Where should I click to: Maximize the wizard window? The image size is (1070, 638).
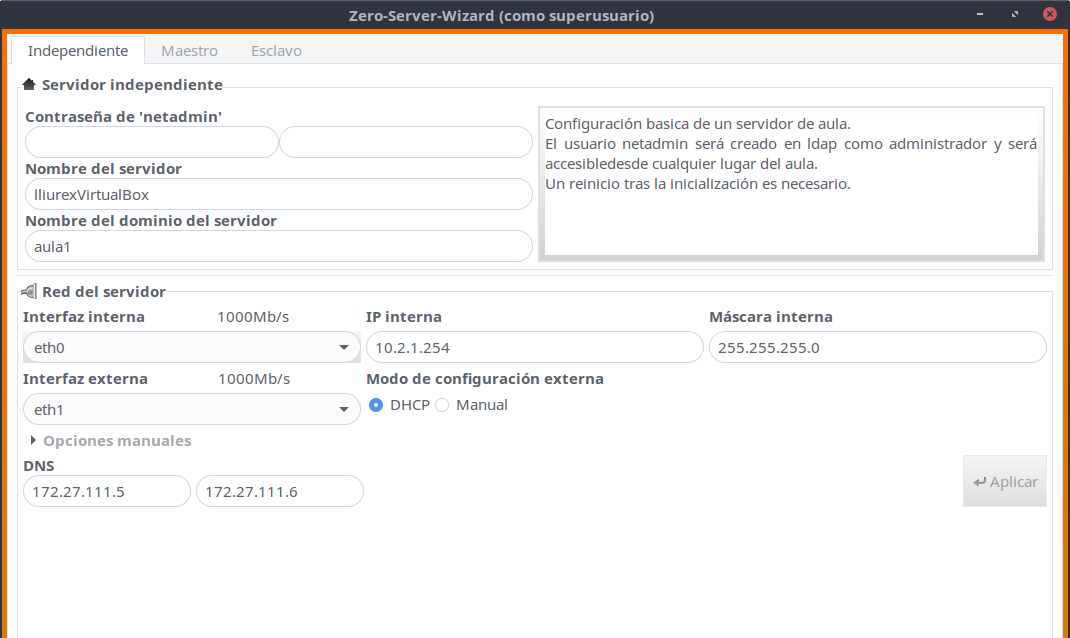point(1016,15)
